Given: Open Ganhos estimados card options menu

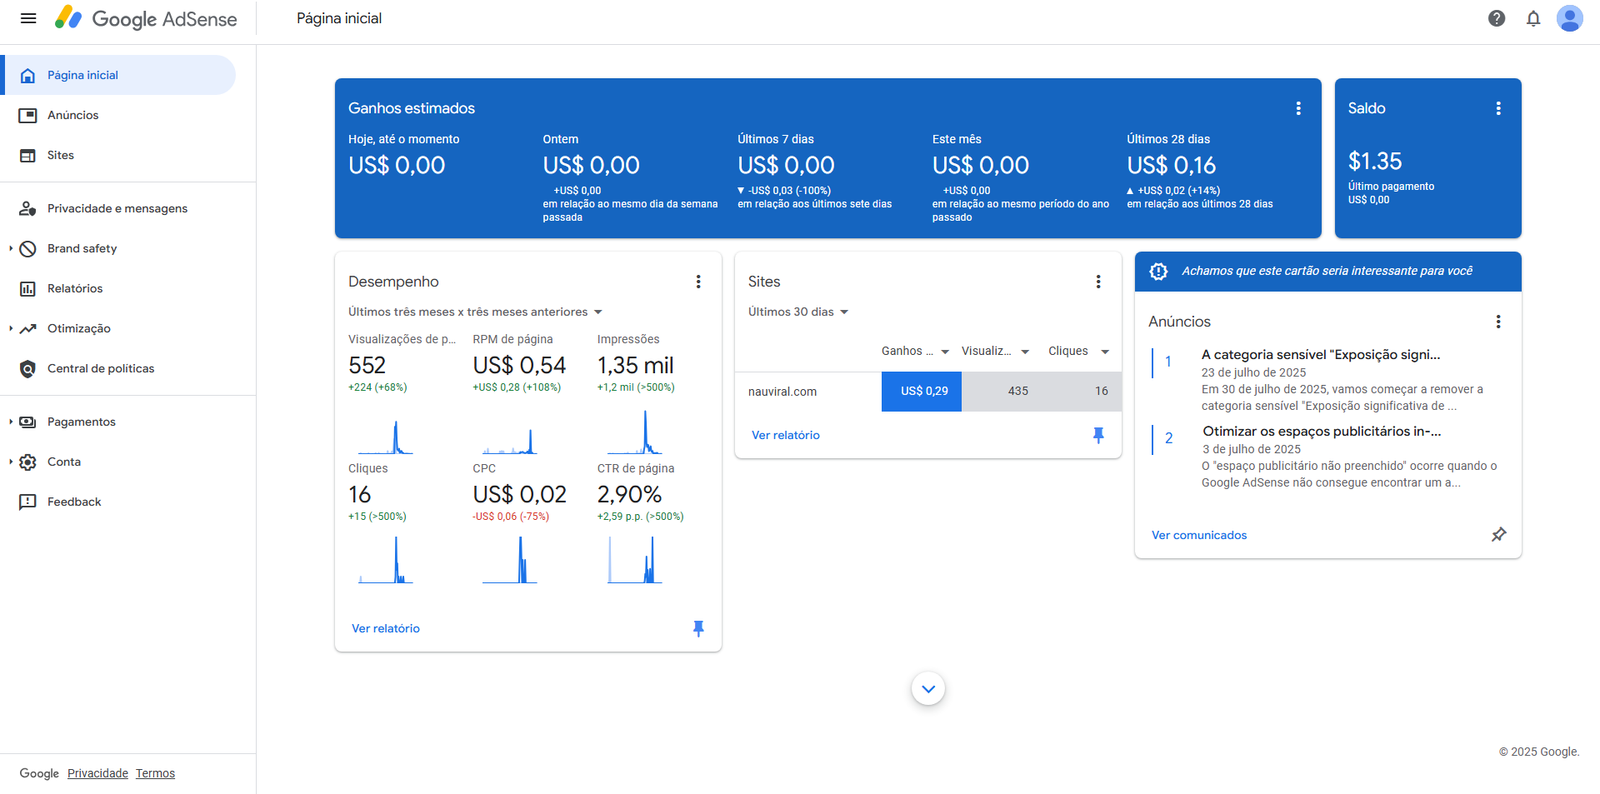Looking at the screenshot, I should [x=1298, y=108].
